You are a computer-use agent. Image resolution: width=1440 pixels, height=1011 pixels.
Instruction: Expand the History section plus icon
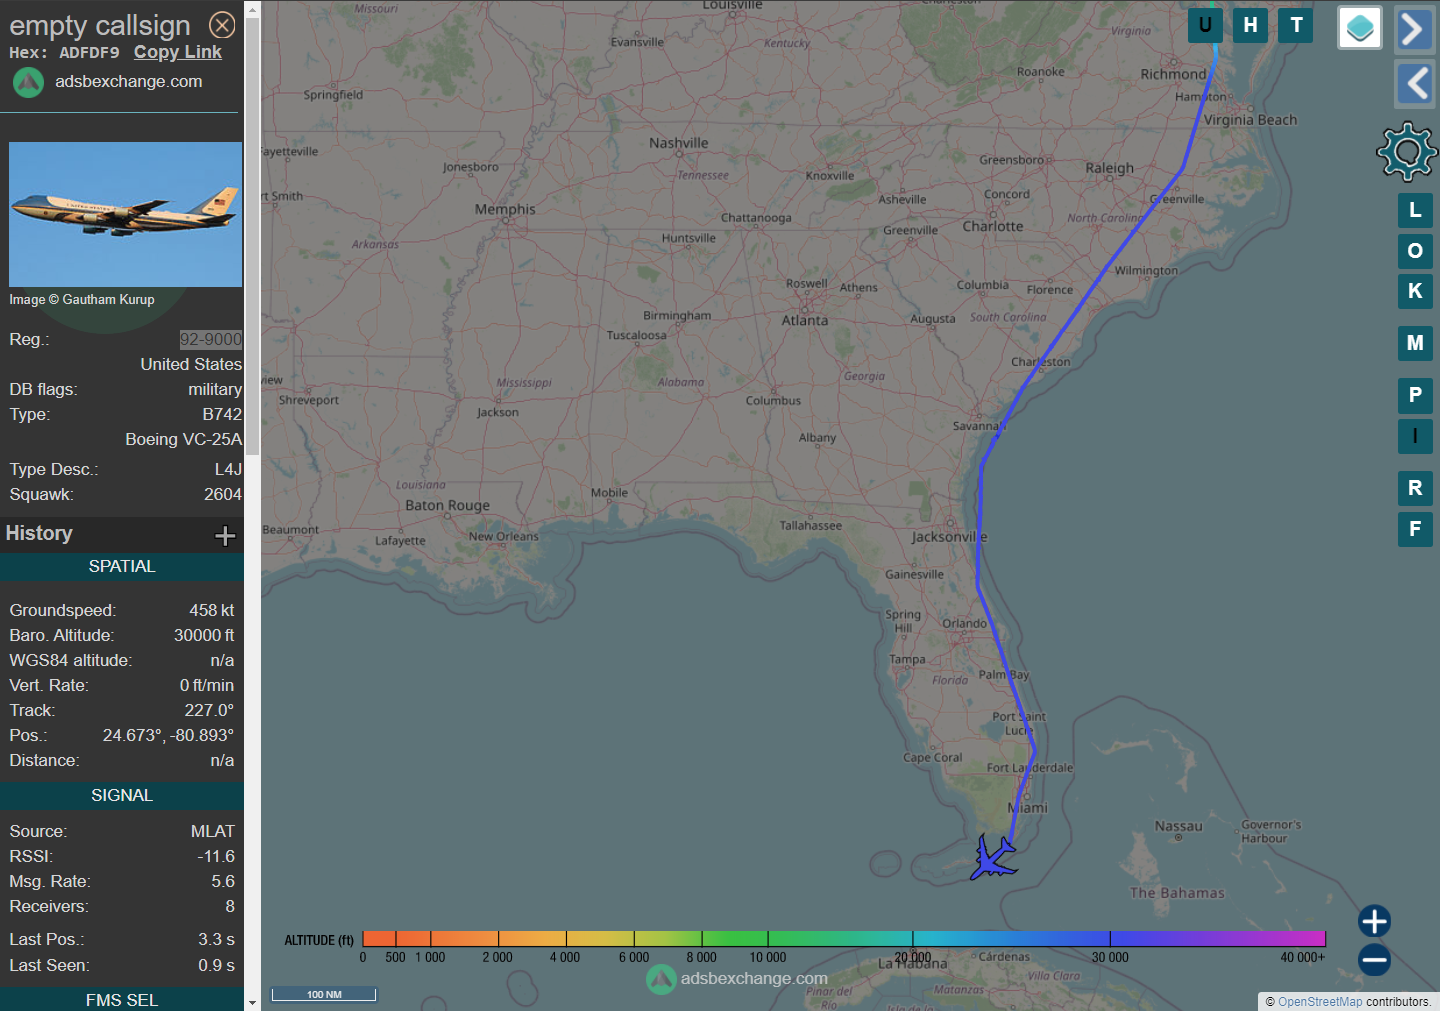[225, 535]
